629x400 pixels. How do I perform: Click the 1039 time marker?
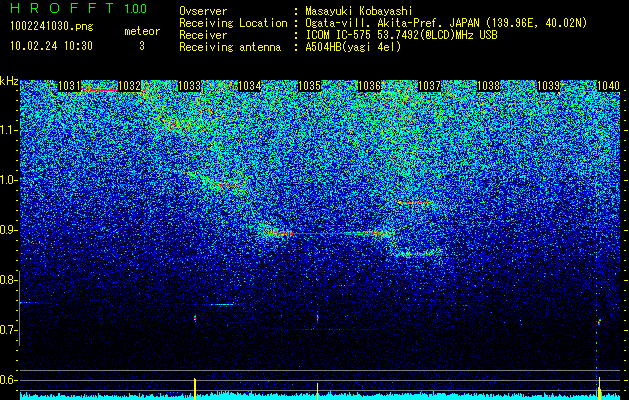[x=548, y=86]
